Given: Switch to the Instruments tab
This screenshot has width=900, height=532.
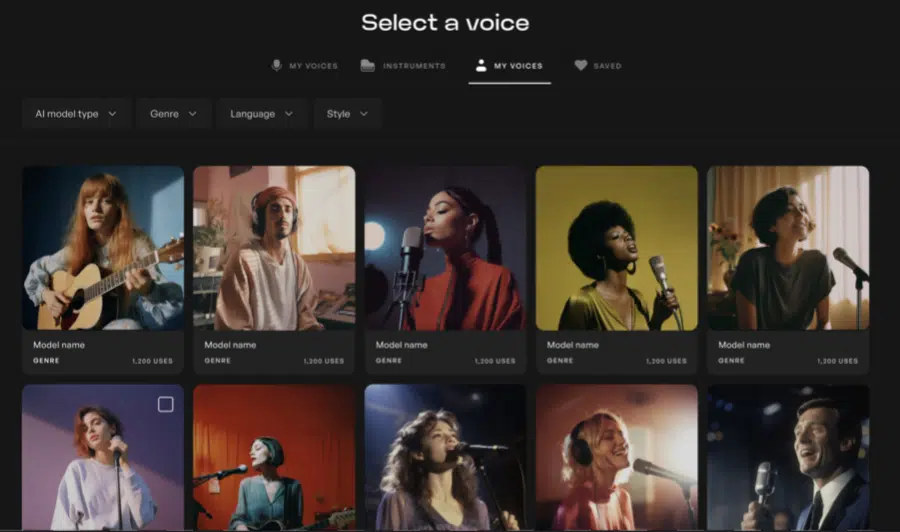Looking at the screenshot, I should point(403,66).
